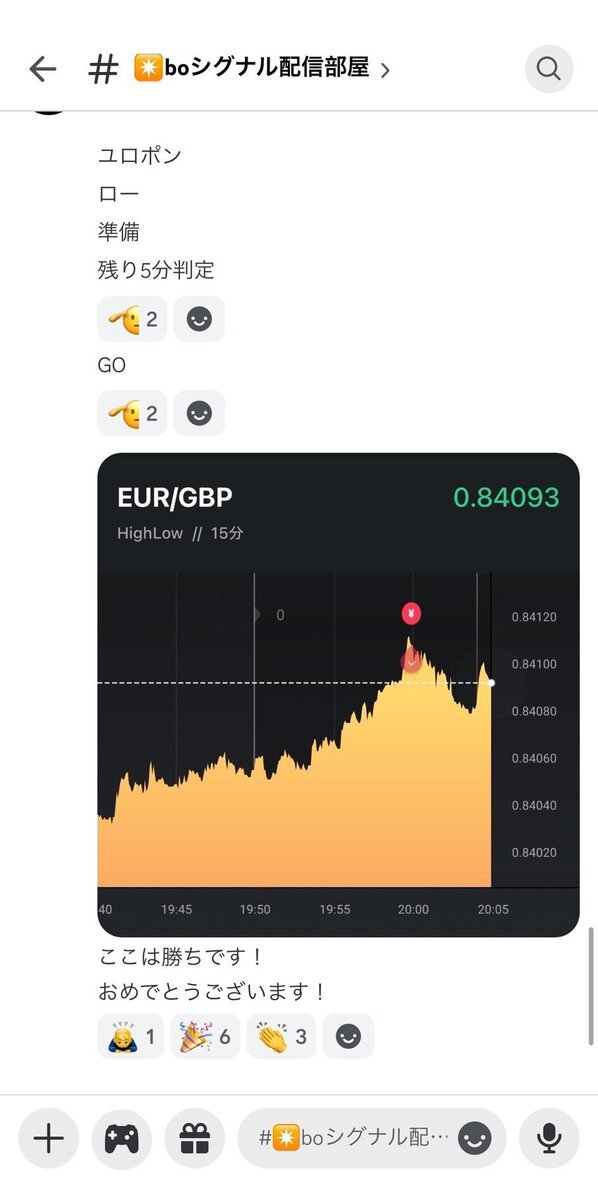Image resolution: width=598 pixels, height=1200 pixels.
Task: Expand channel details chevron beside channel name
Action: [385, 70]
